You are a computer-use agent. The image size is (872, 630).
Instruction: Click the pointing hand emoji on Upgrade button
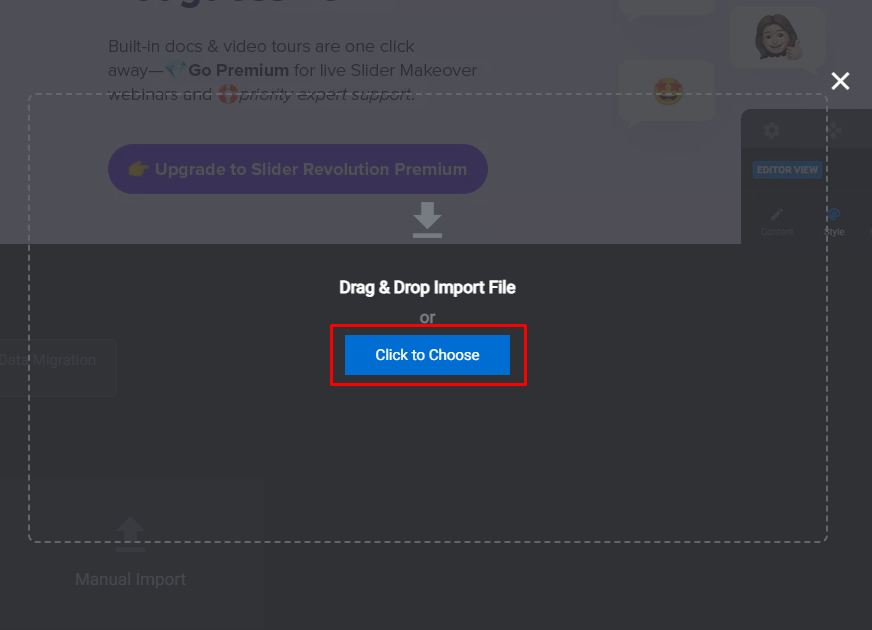138,168
